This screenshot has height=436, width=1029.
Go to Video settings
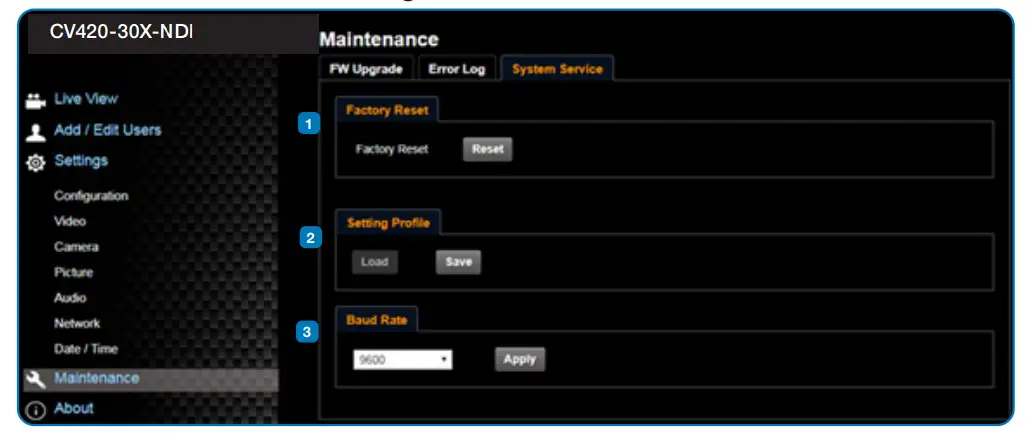pos(70,221)
